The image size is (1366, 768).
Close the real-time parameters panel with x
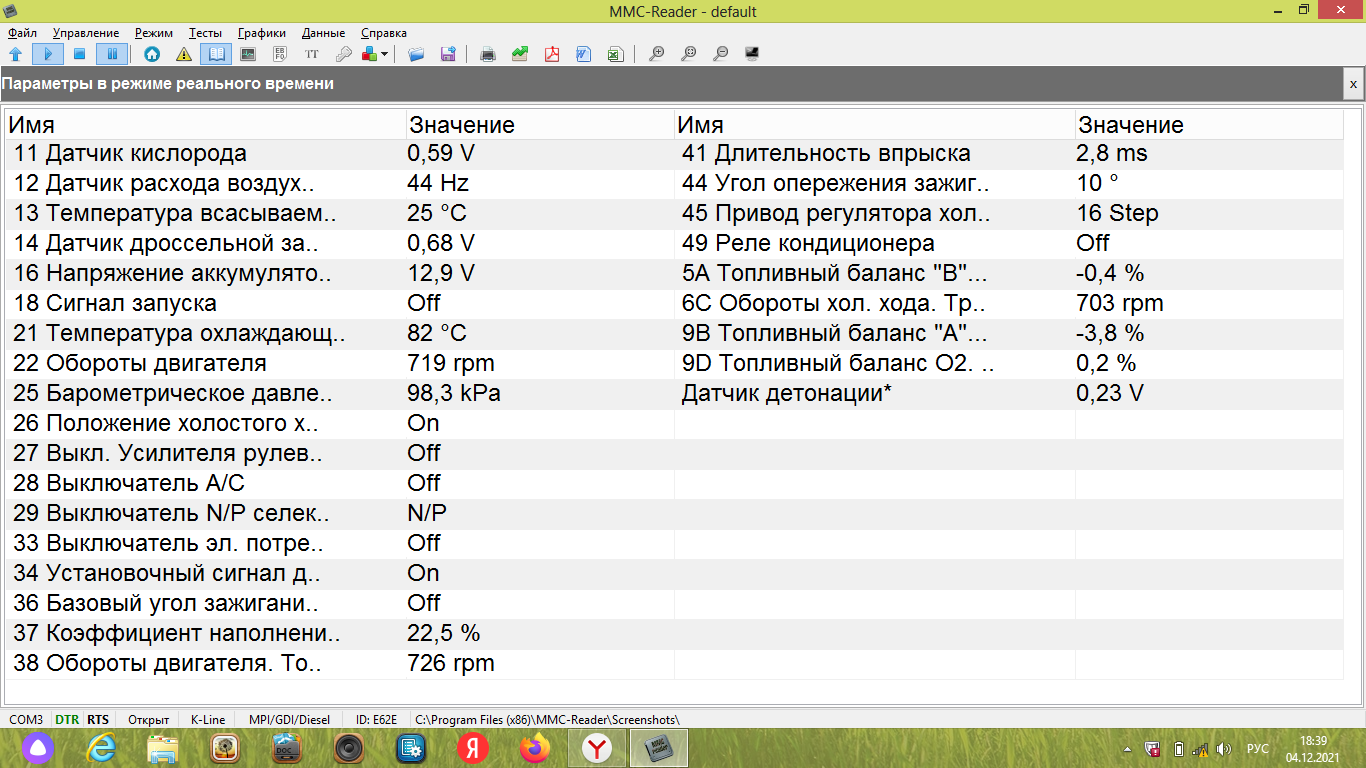(1353, 85)
